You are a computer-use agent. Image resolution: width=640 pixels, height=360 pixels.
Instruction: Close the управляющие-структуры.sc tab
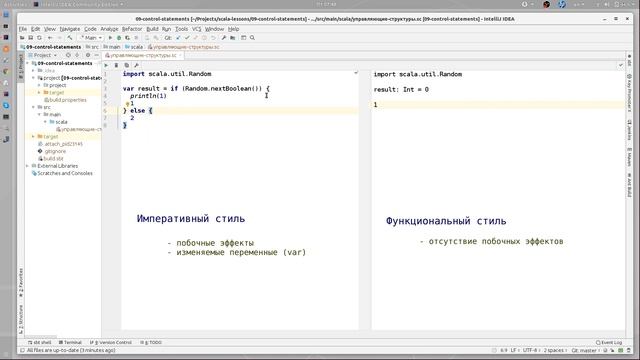point(180,55)
